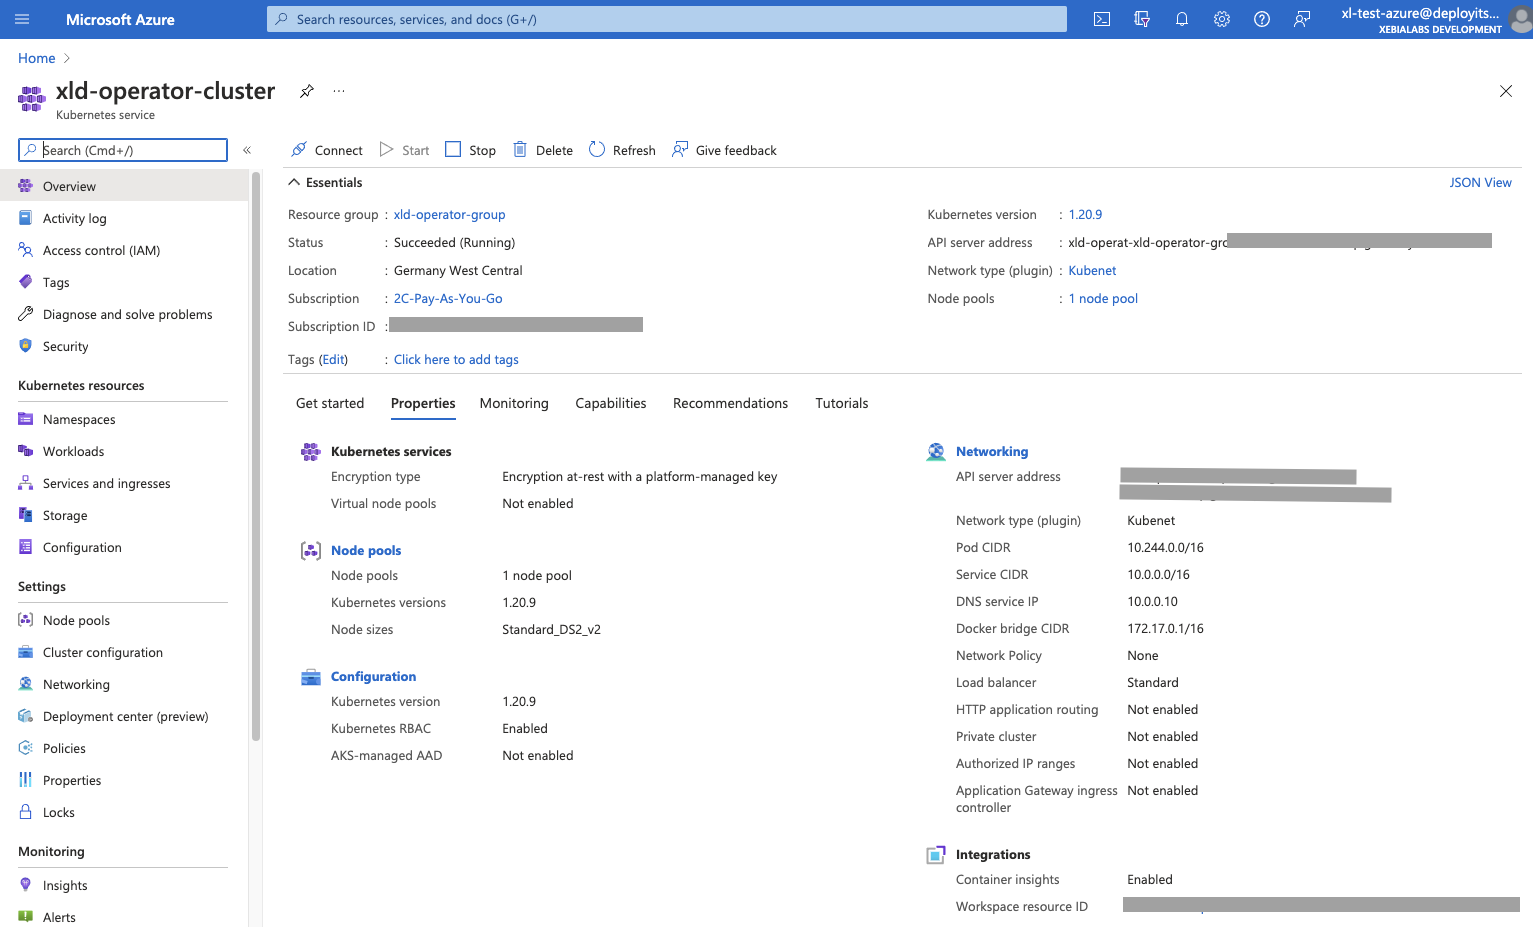This screenshot has height=927, width=1533.
Task: Click the Delete toolbar button
Action: click(543, 150)
